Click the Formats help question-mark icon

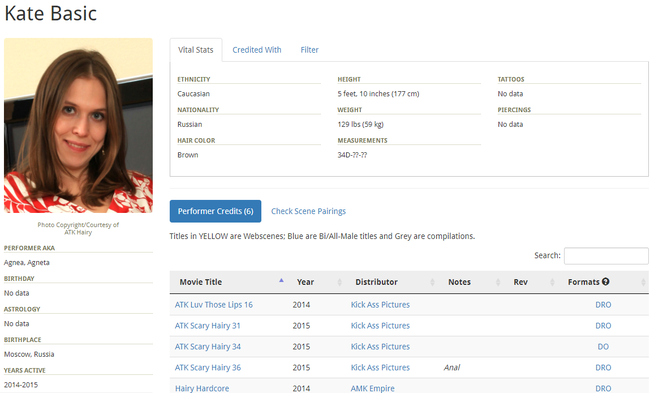[x=606, y=282]
